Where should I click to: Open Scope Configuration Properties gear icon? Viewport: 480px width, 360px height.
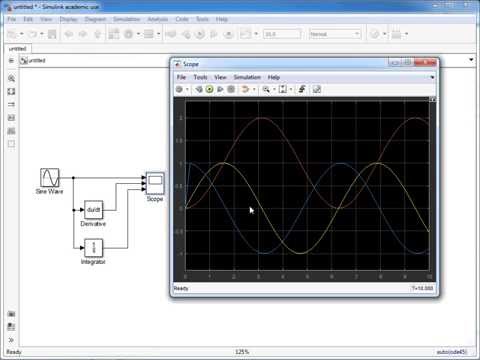click(x=179, y=89)
